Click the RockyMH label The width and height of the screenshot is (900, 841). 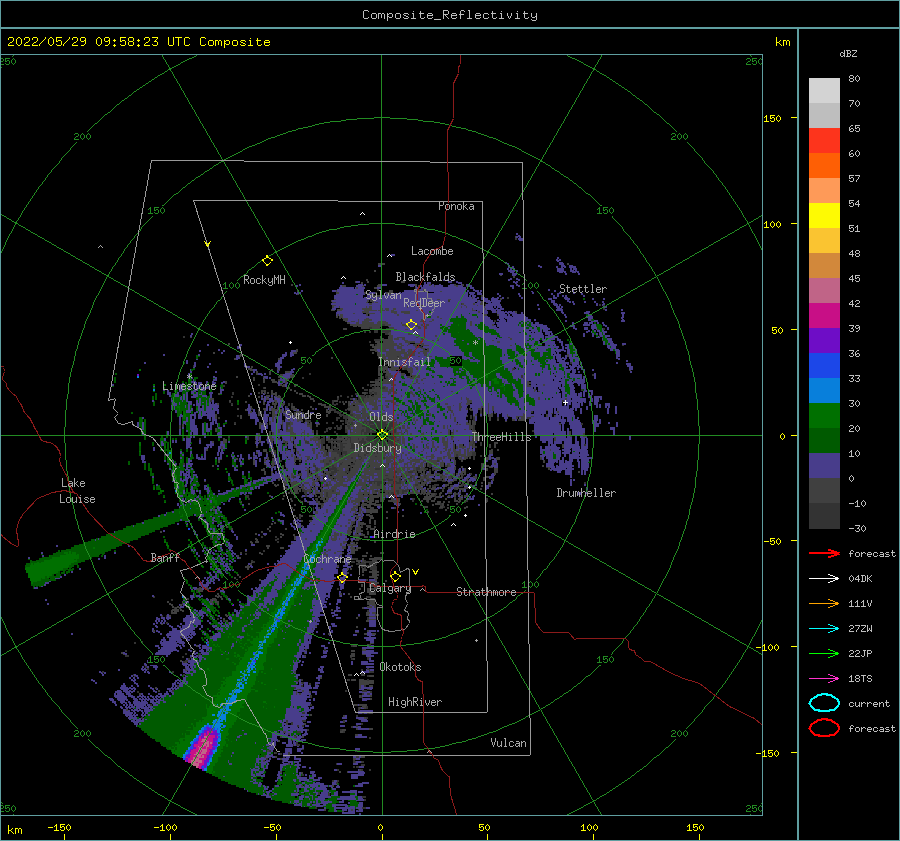point(264,280)
